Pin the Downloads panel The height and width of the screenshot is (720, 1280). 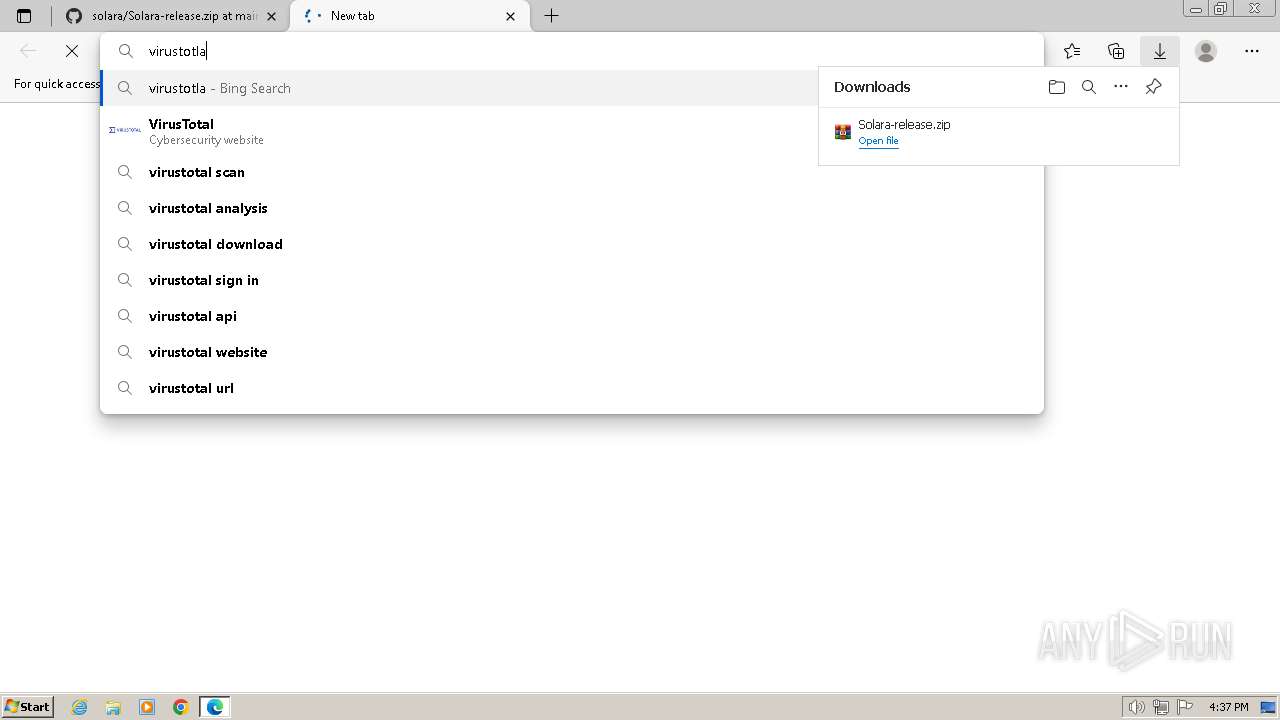tap(1153, 87)
